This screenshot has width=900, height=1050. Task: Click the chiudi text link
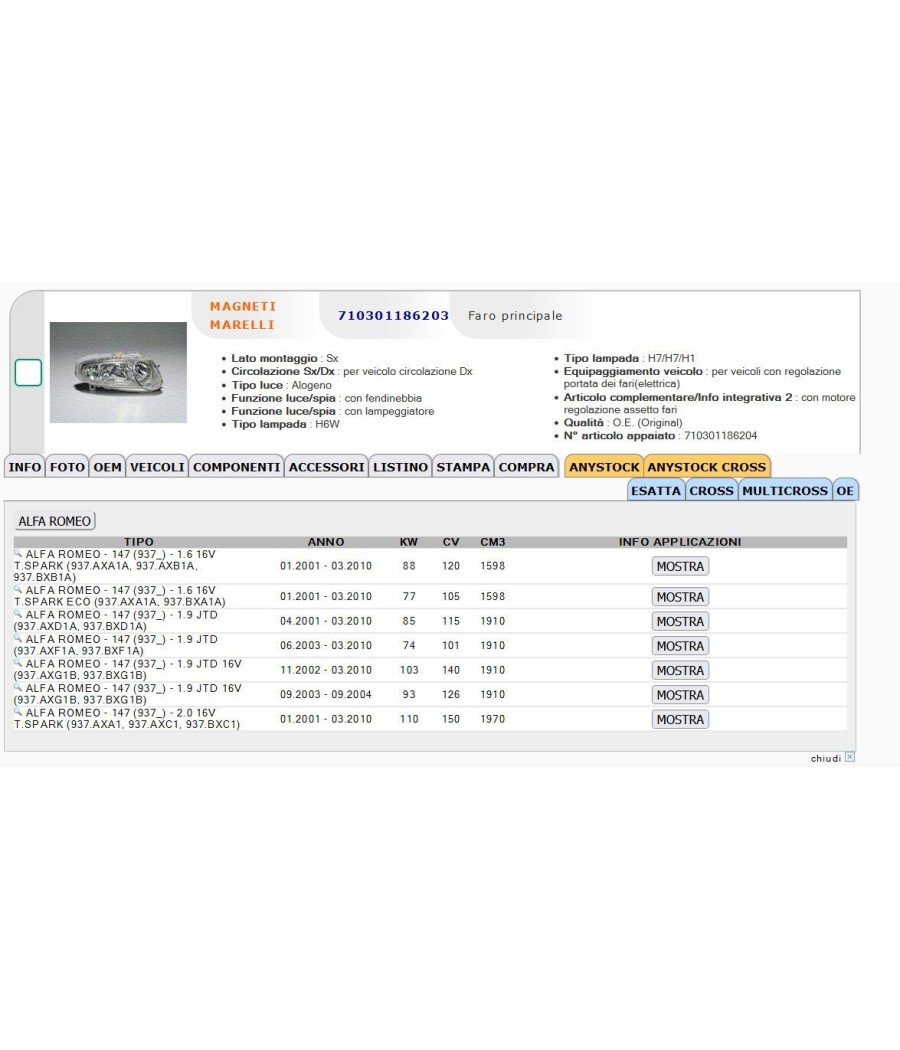pyautogui.click(x=826, y=758)
